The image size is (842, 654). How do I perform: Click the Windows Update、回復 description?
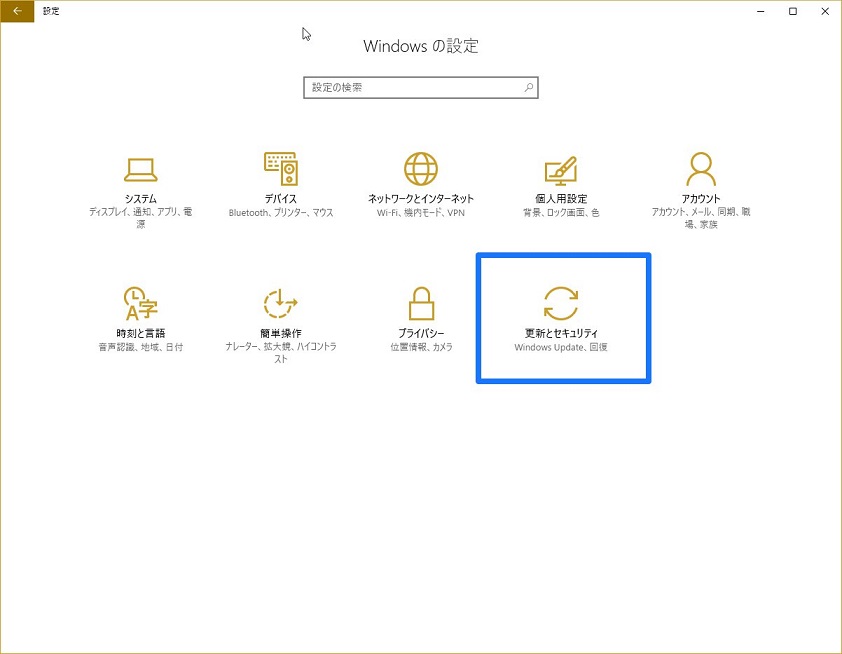click(561, 347)
